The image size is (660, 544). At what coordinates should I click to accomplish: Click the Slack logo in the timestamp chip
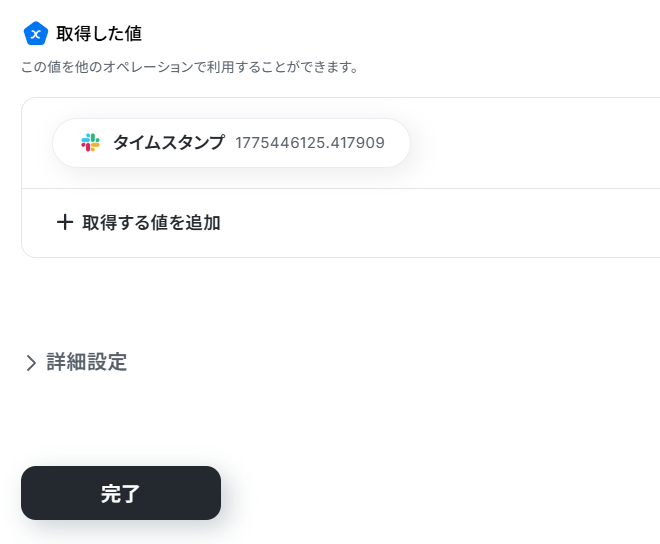click(x=90, y=143)
